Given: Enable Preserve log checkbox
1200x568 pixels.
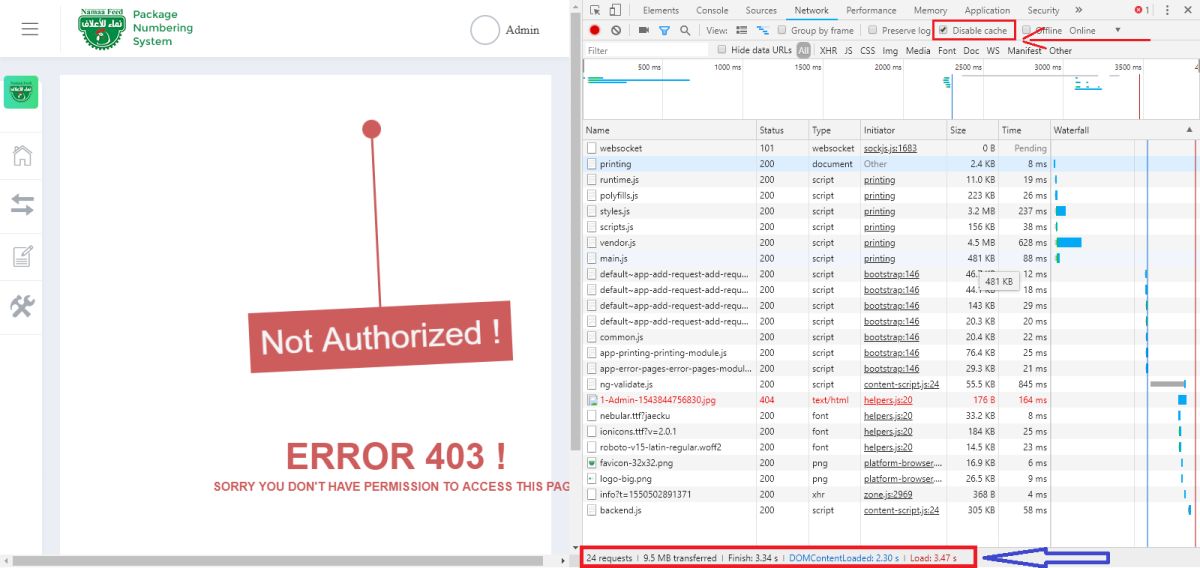Looking at the screenshot, I should pyautogui.click(x=873, y=30).
